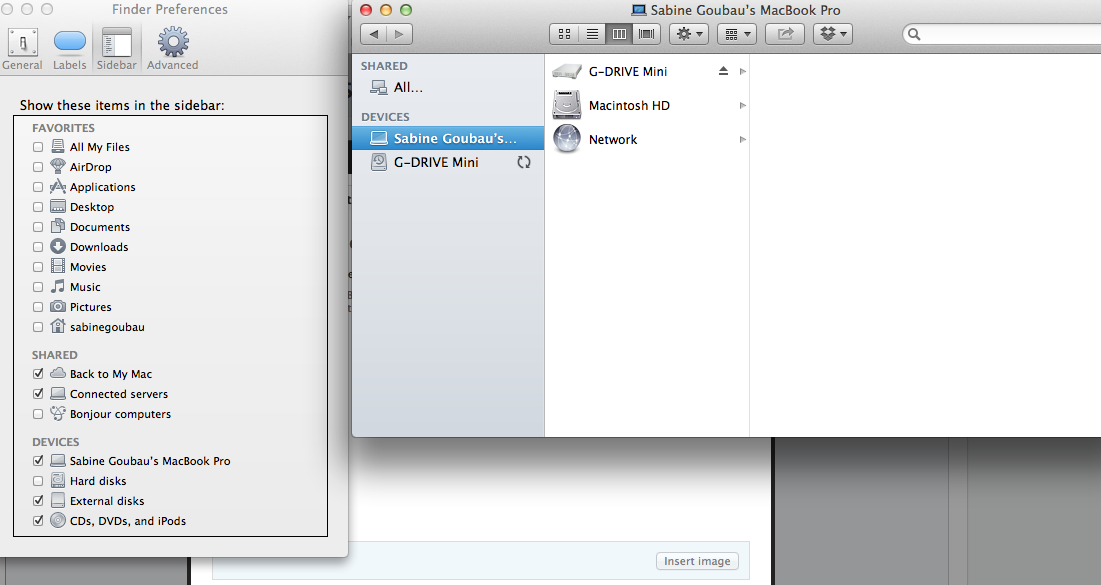Enable Bonjour computers checkbox
Screen dimensions: 1101x585
38,414
